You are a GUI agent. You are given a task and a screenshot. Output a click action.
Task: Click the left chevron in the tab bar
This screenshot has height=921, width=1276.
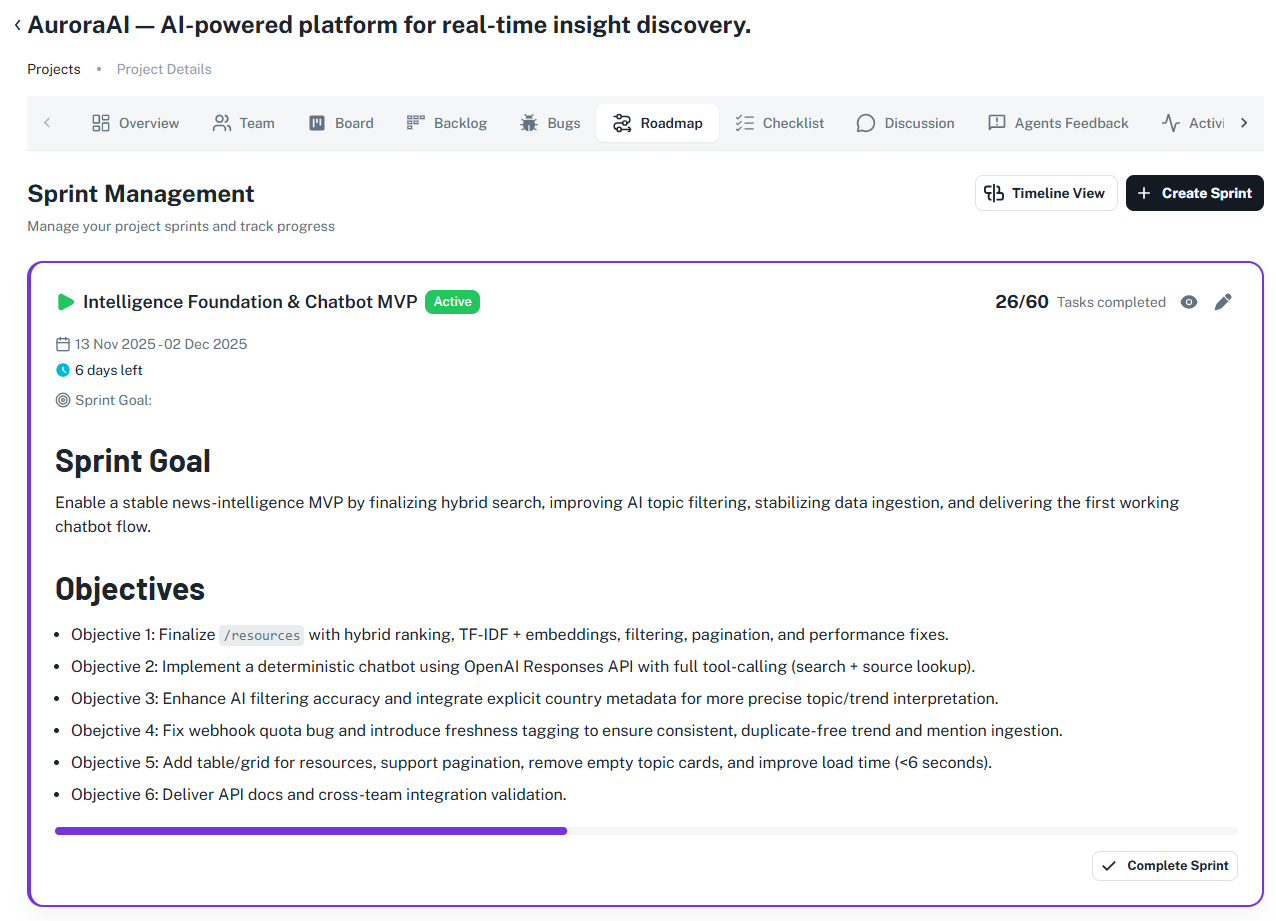tap(47, 122)
